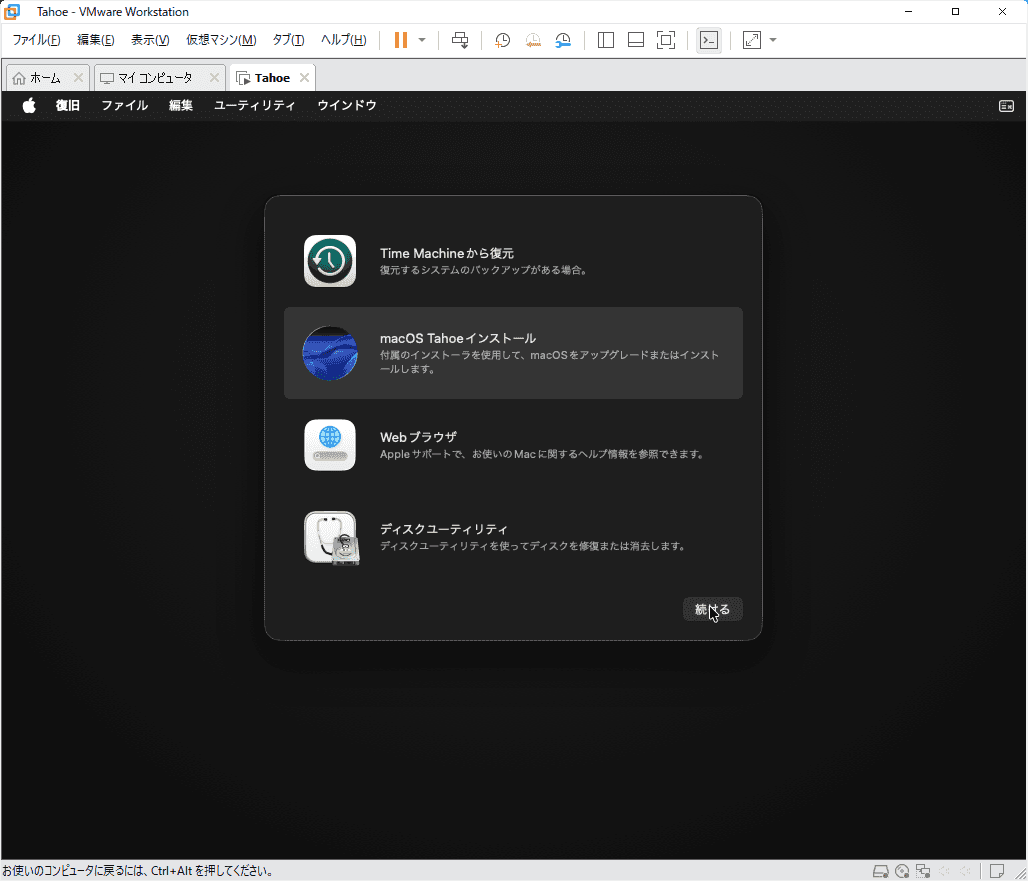Open the ユーティリティ menu in macOS bar
This screenshot has width=1028, height=881.
[254, 106]
